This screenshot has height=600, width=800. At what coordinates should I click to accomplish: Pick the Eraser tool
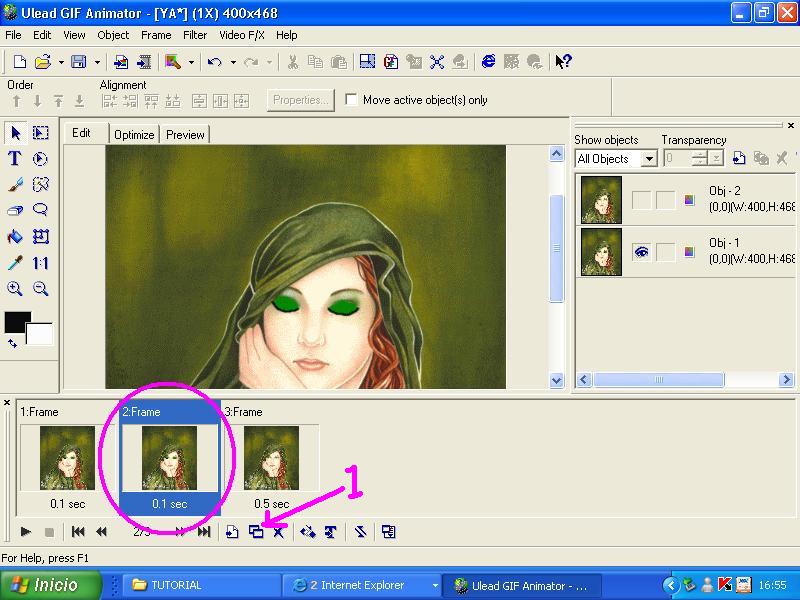click(16, 210)
